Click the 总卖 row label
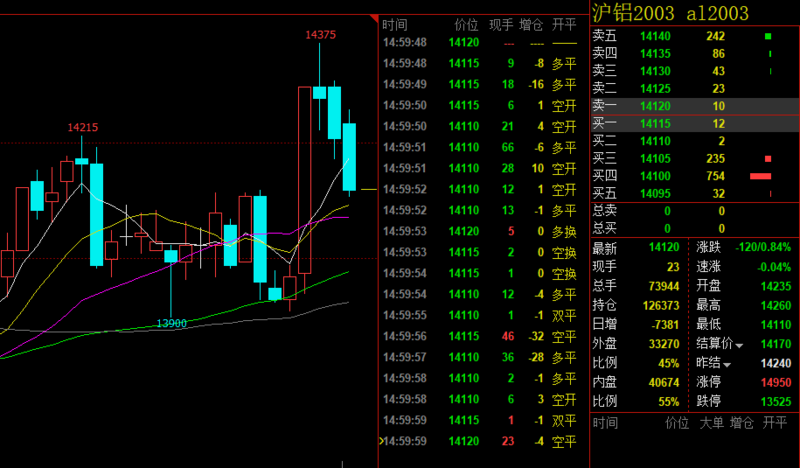 pos(605,211)
